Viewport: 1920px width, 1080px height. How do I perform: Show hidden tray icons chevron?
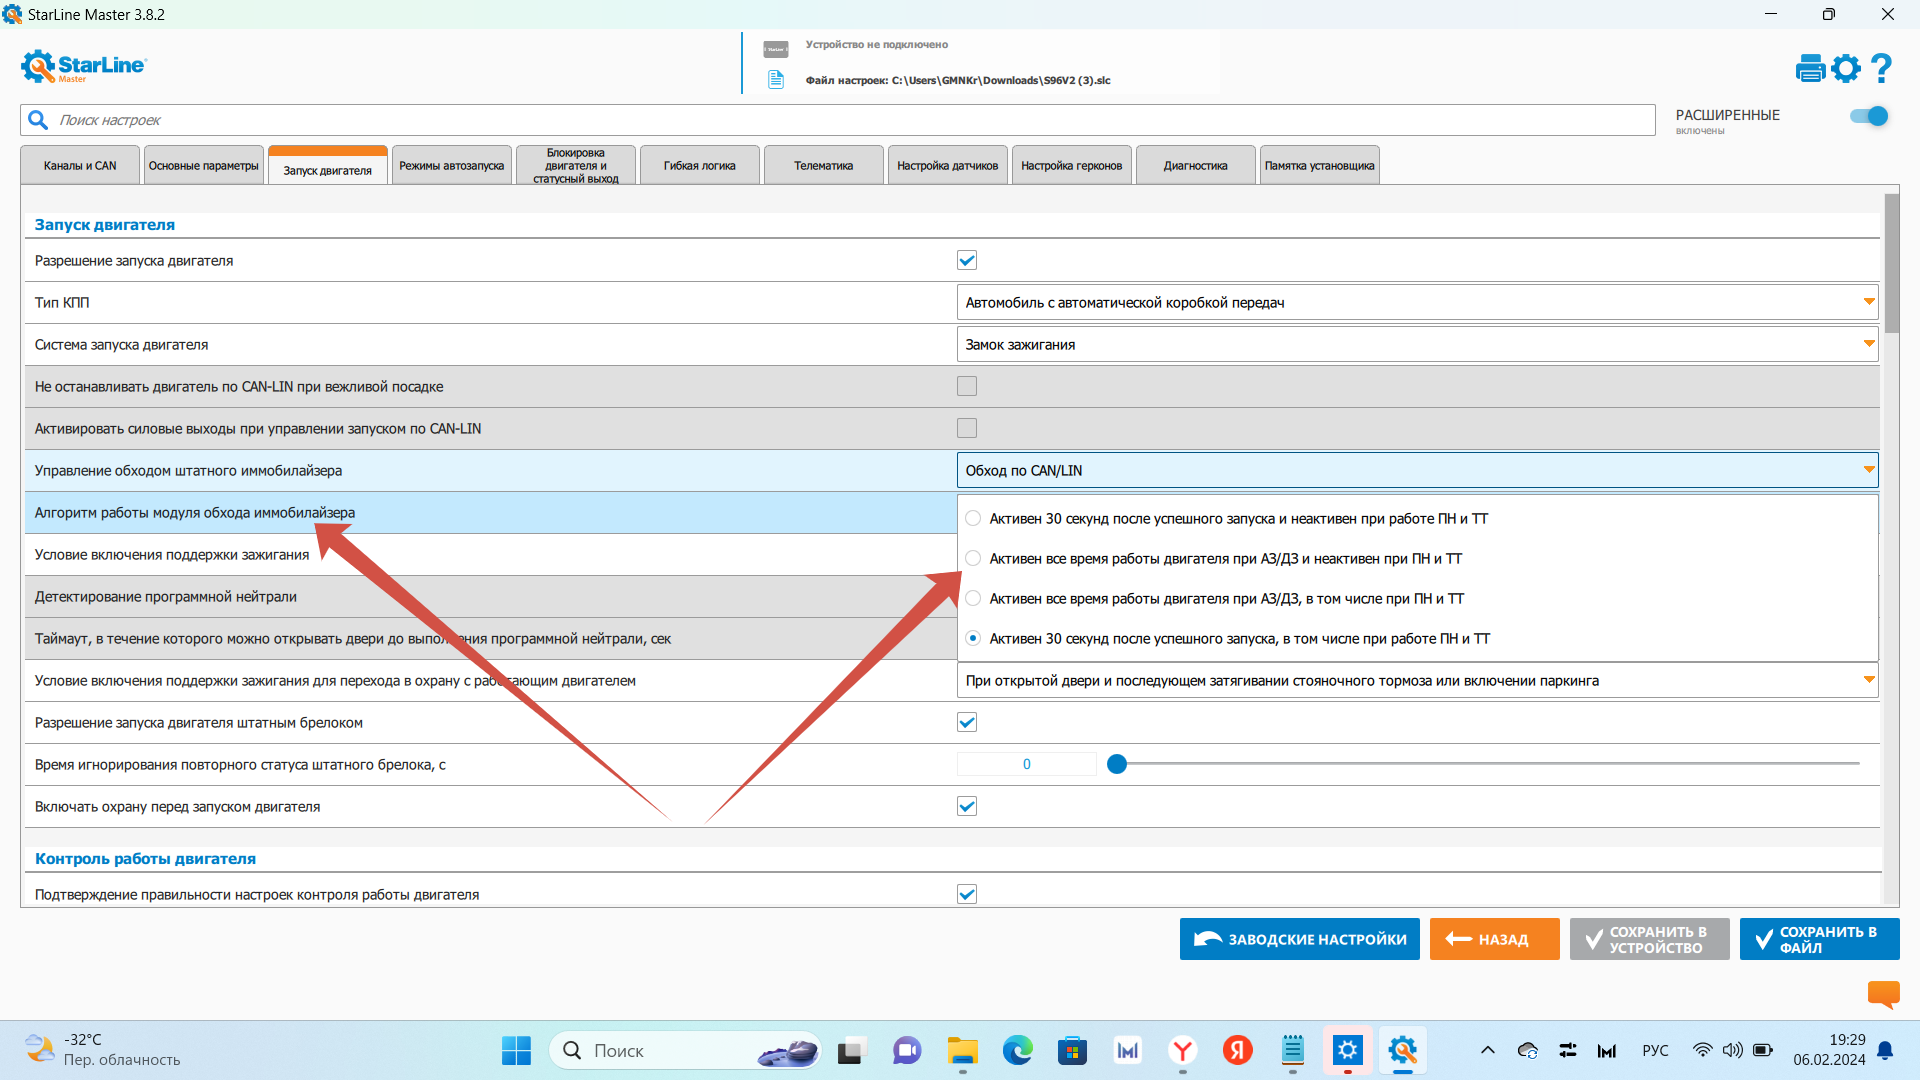(1487, 1050)
